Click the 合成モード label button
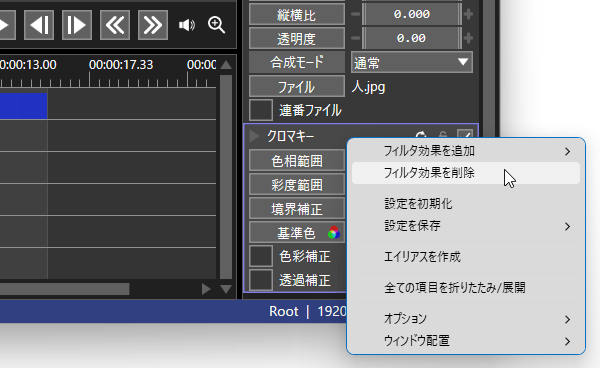This screenshot has width=600, height=368. click(x=297, y=62)
